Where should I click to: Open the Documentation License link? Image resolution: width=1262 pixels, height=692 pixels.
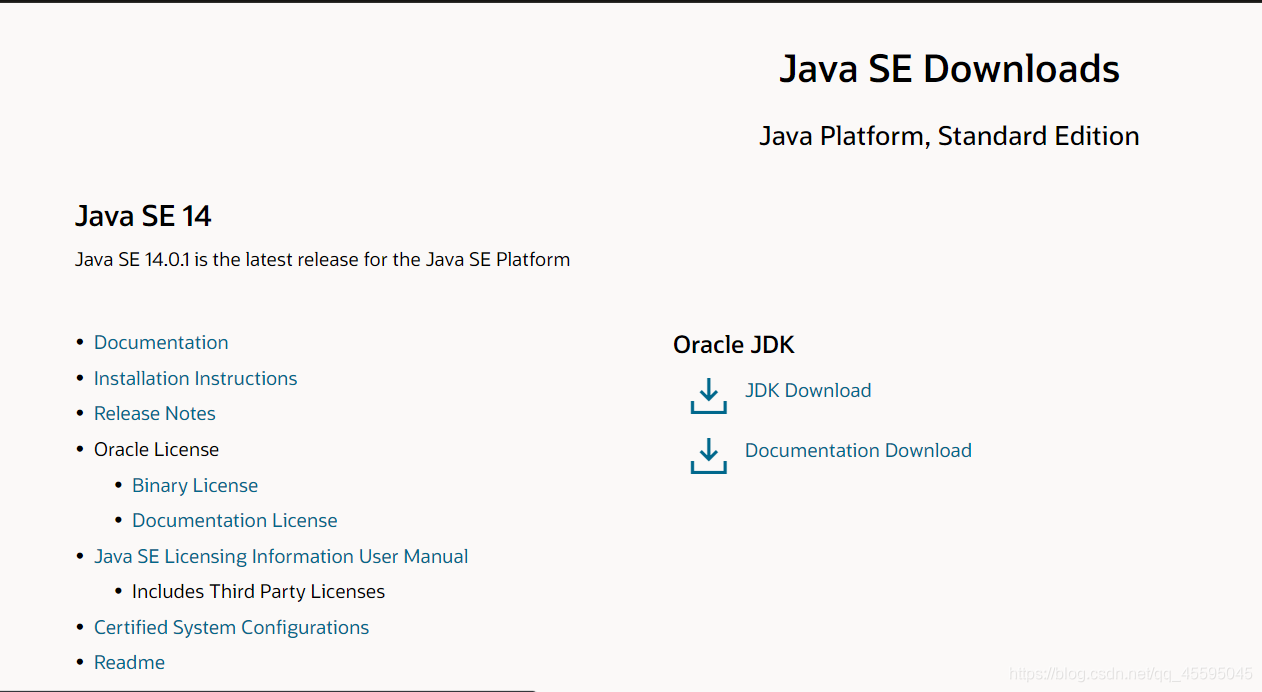(x=235, y=520)
